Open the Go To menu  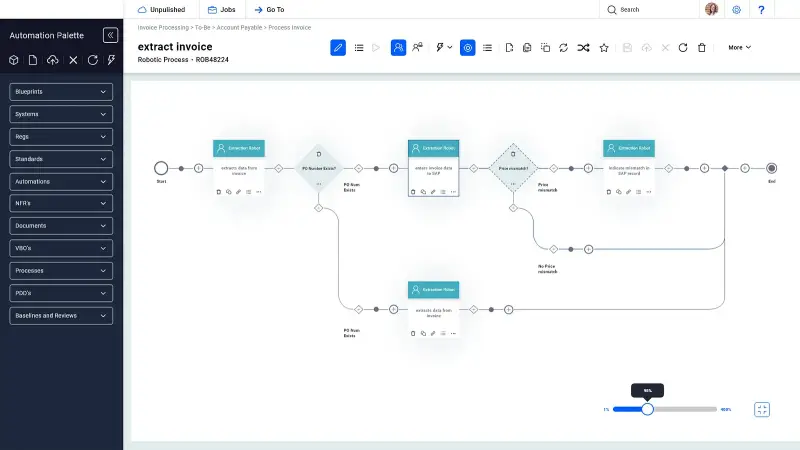[x=269, y=9]
